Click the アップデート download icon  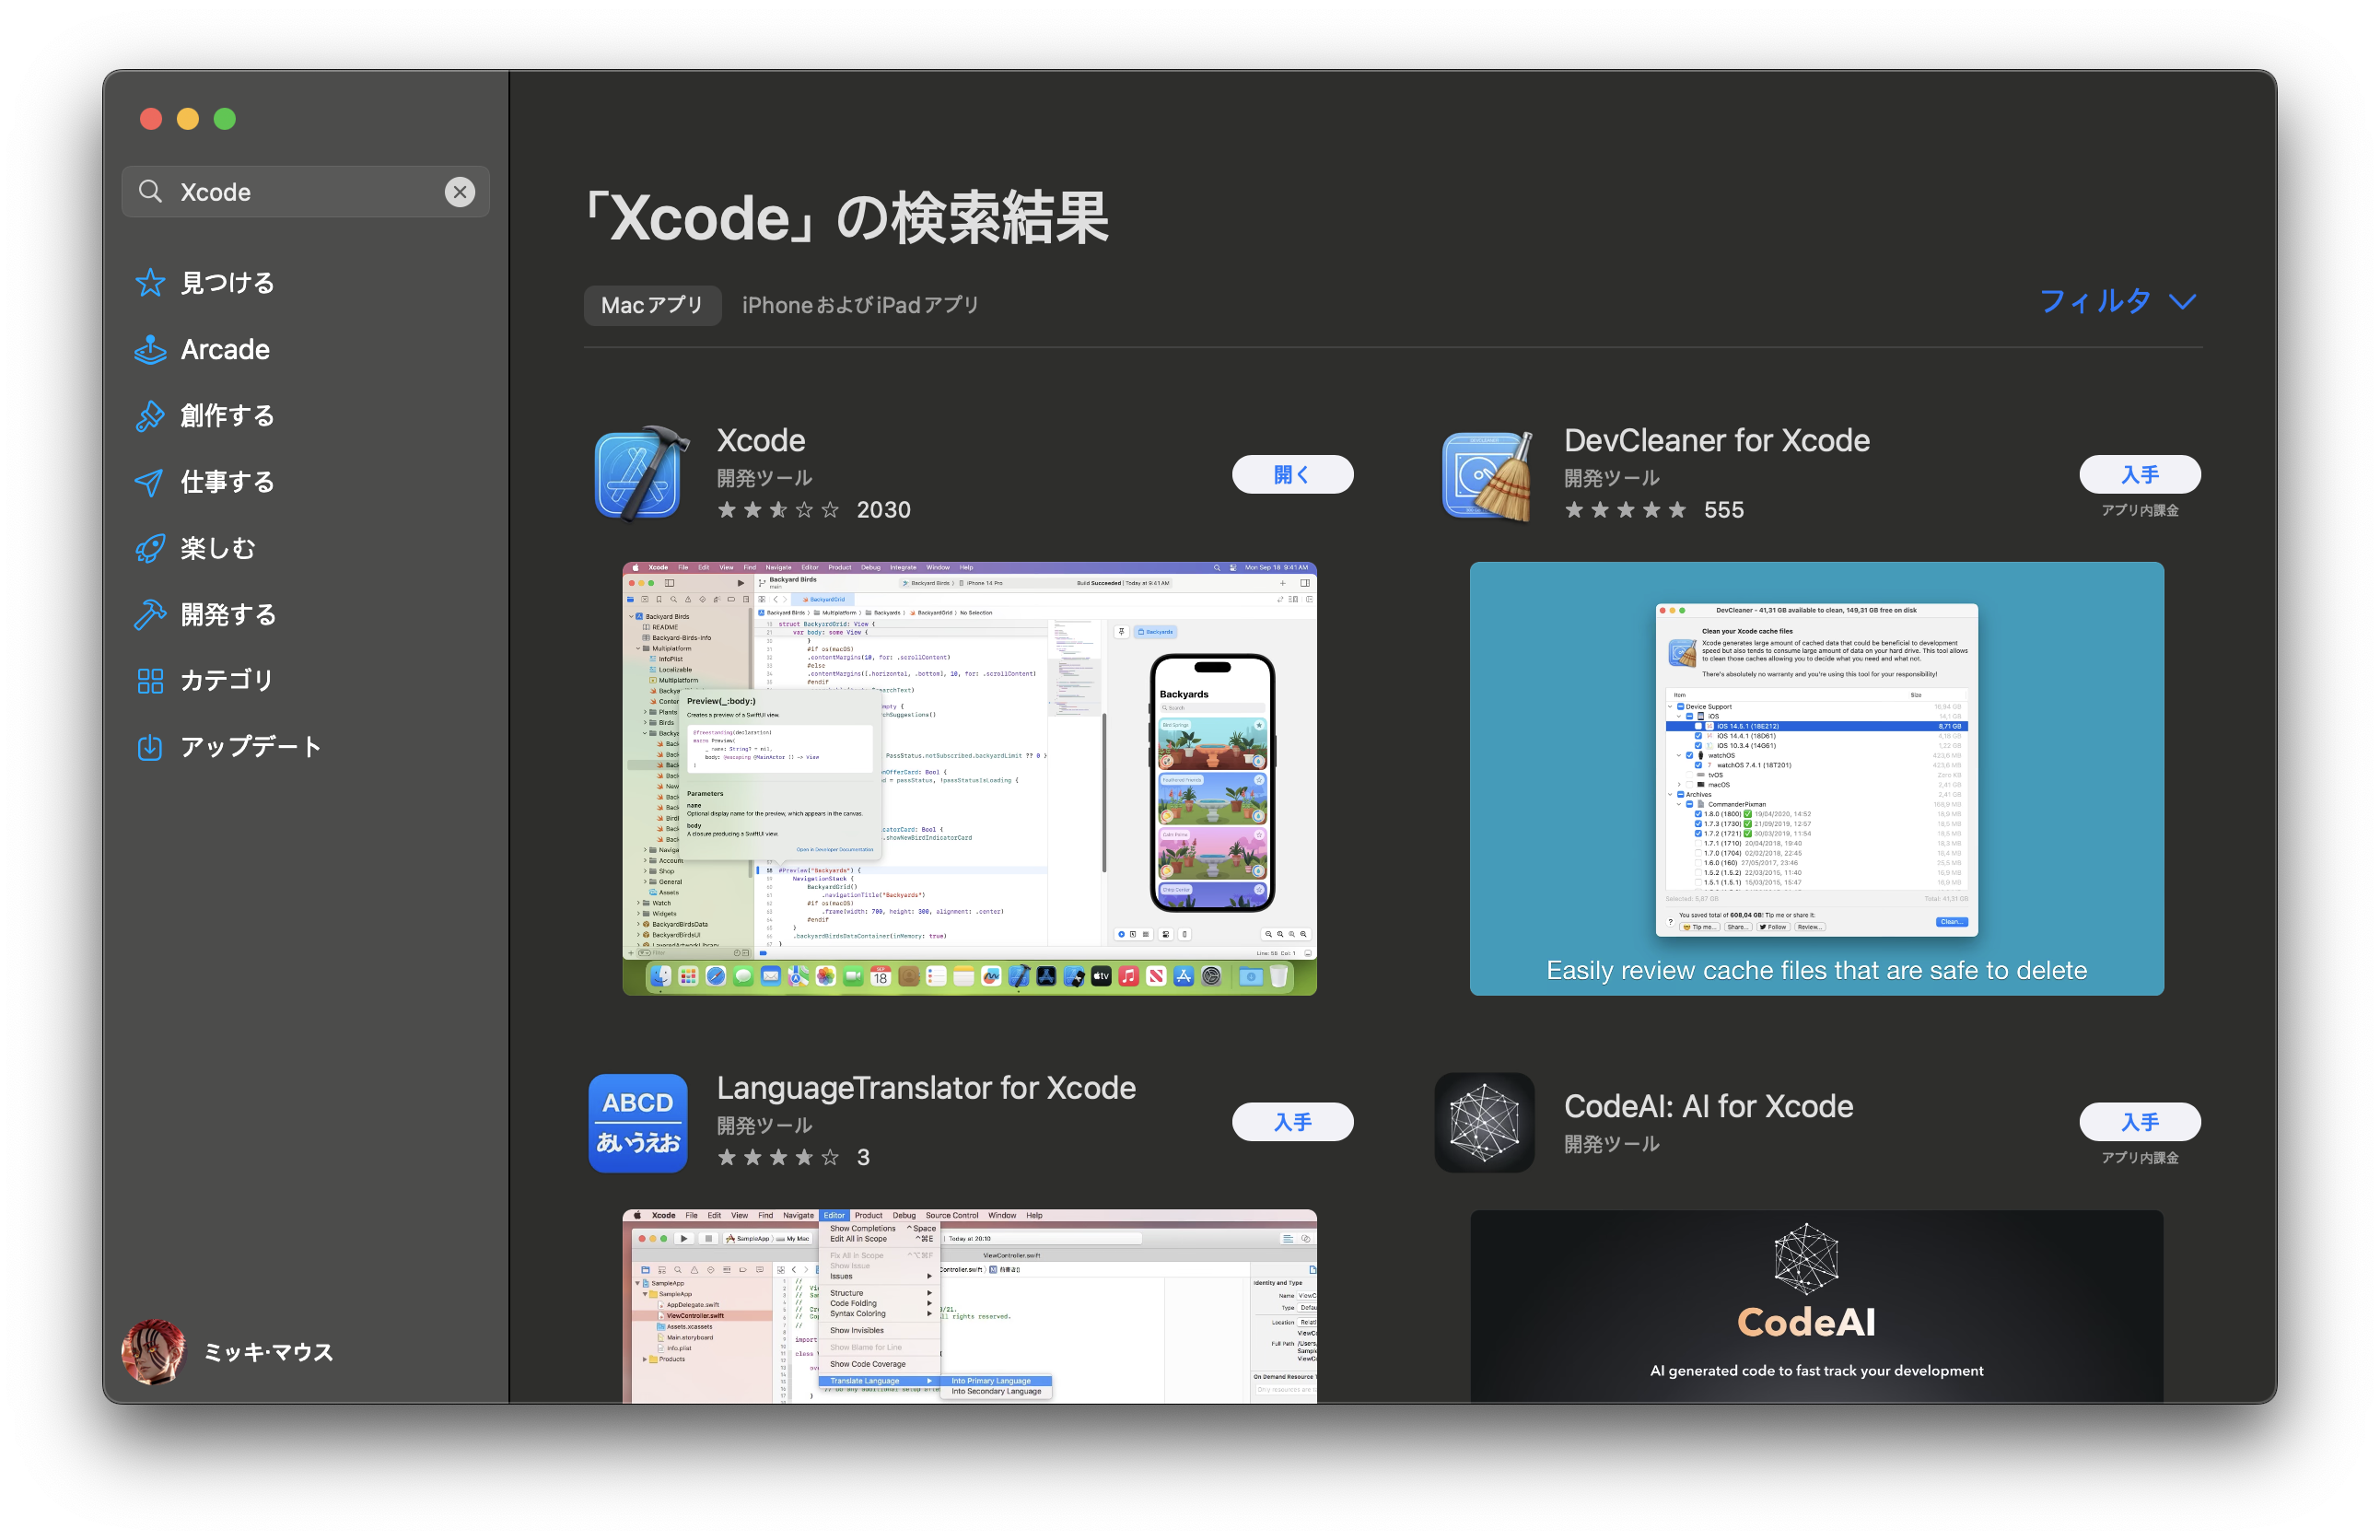pyautogui.click(x=150, y=747)
